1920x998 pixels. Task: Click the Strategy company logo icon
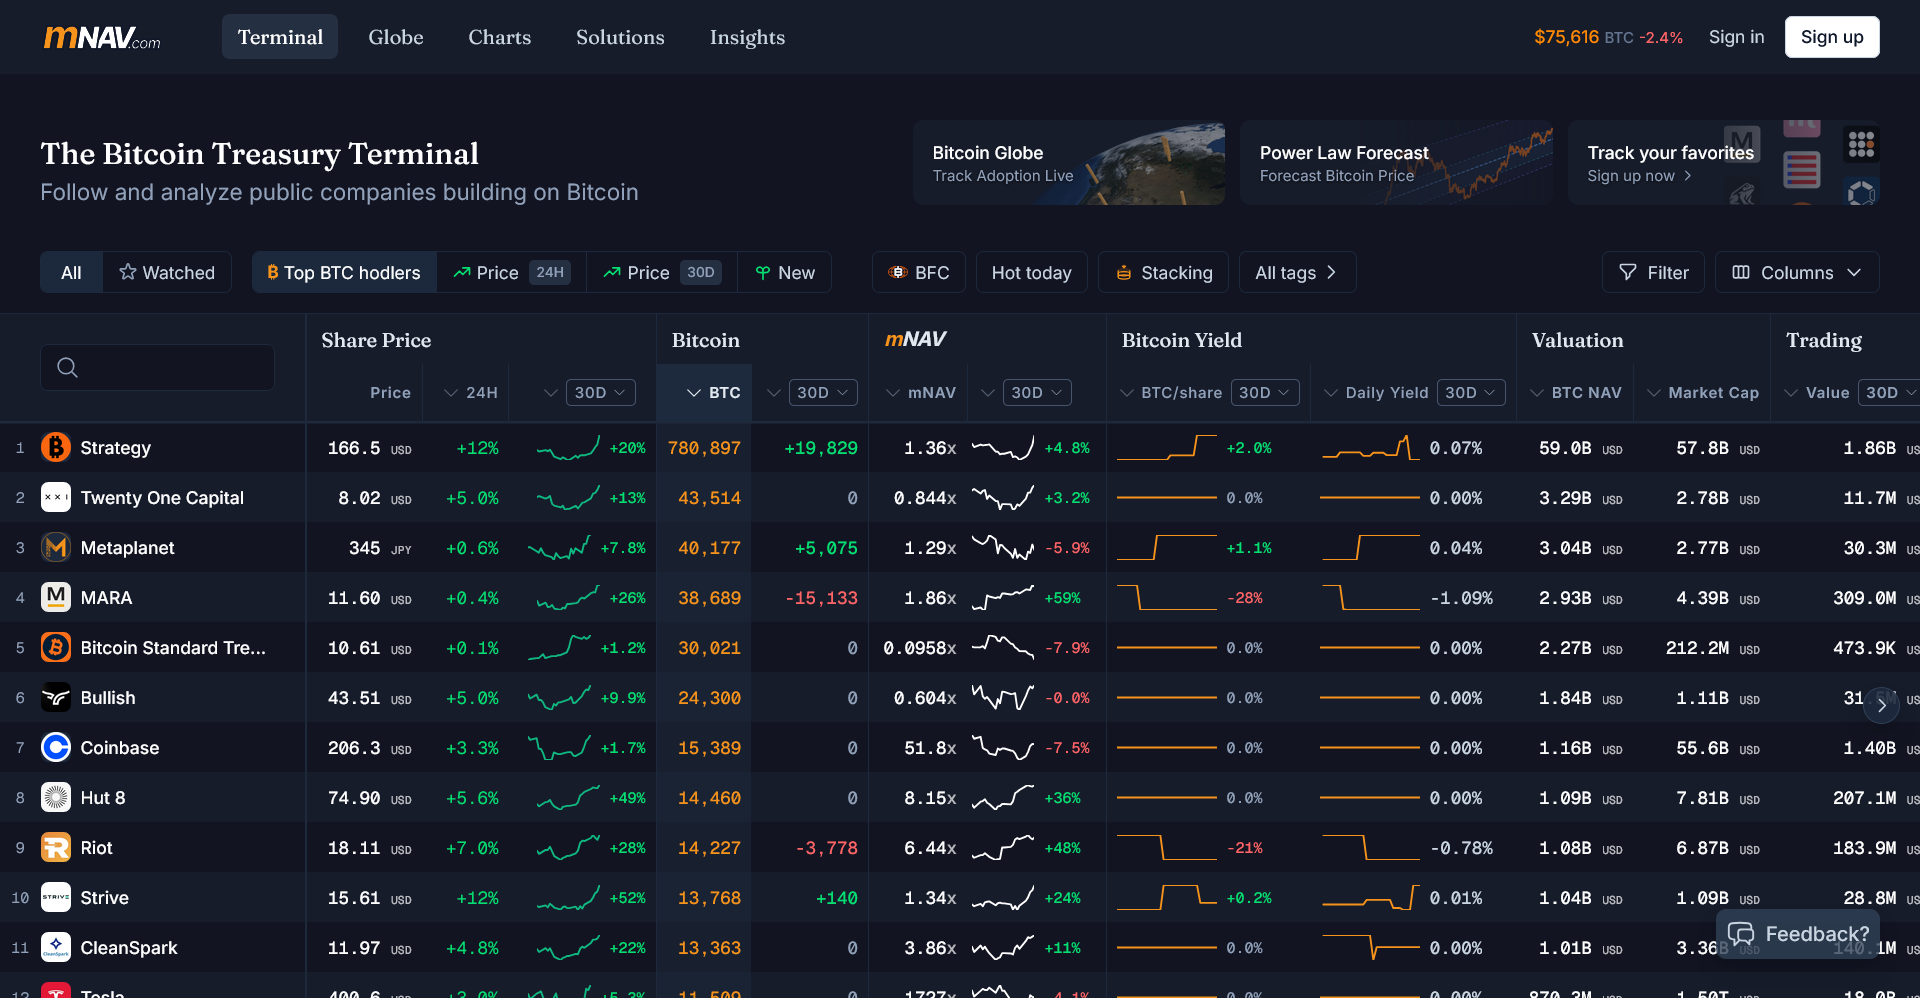[x=56, y=447]
